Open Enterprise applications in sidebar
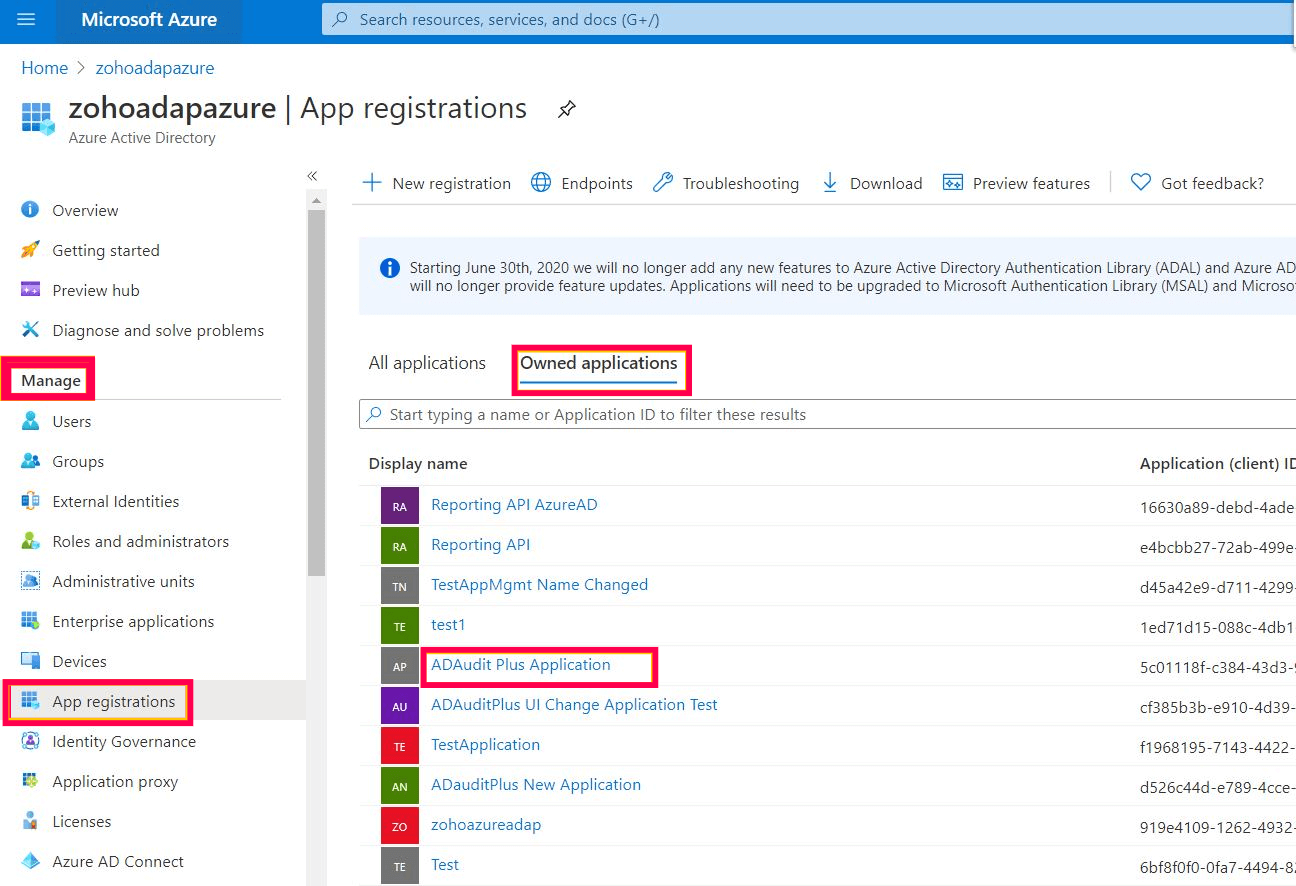Screen dimensions: 1296x886 133,622
